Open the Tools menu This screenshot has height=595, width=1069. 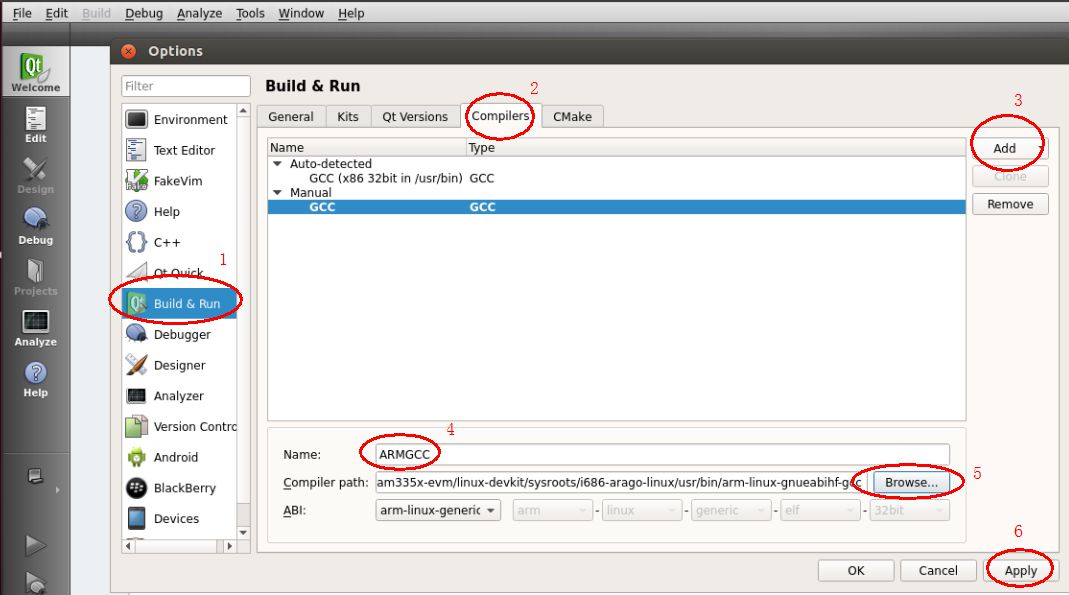250,13
